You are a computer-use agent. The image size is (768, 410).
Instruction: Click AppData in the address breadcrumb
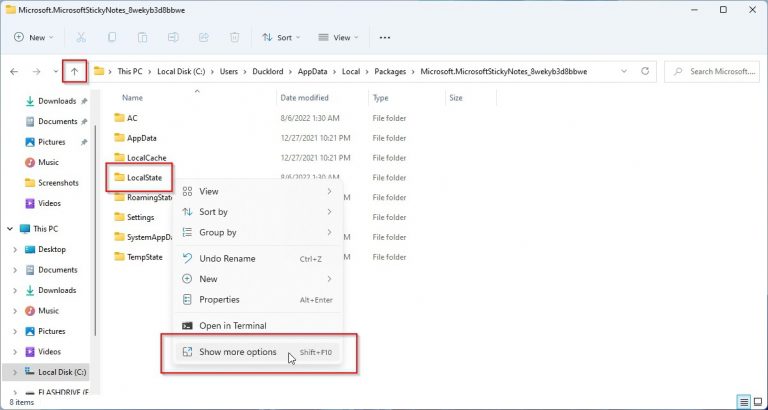[x=312, y=72]
